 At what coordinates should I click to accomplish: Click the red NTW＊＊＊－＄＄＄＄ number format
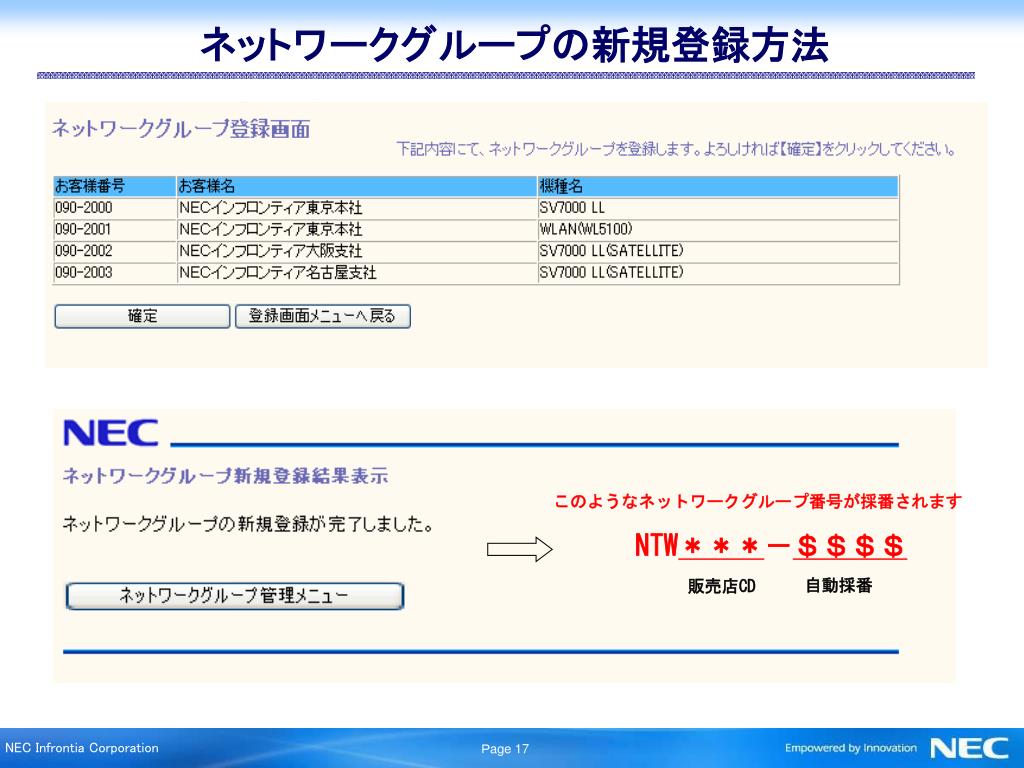(x=770, y=545)
